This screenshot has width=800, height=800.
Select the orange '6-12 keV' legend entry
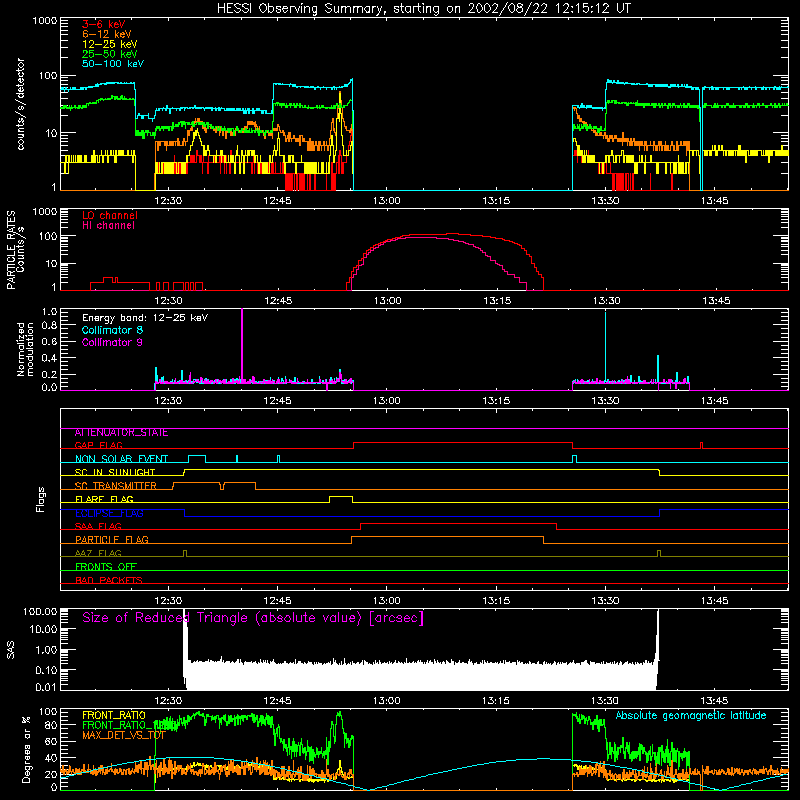pos(107,34)
